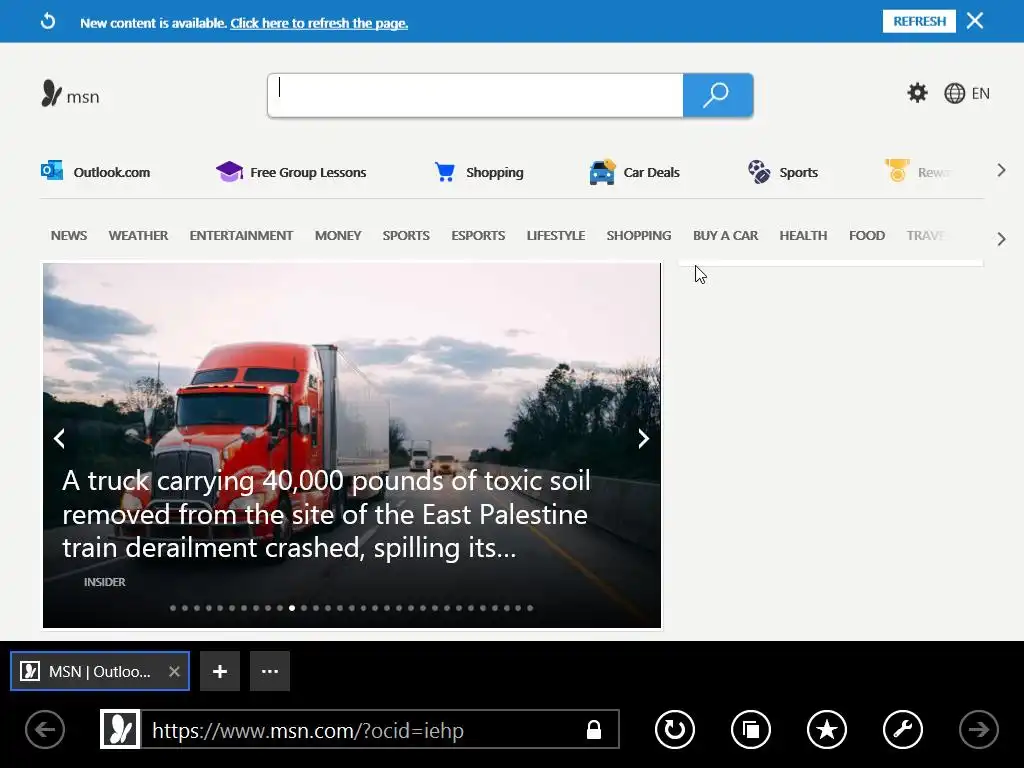Open the browser tabs view button
The width and height of the screenshot is (1024, 768).
tap(751, 729)
